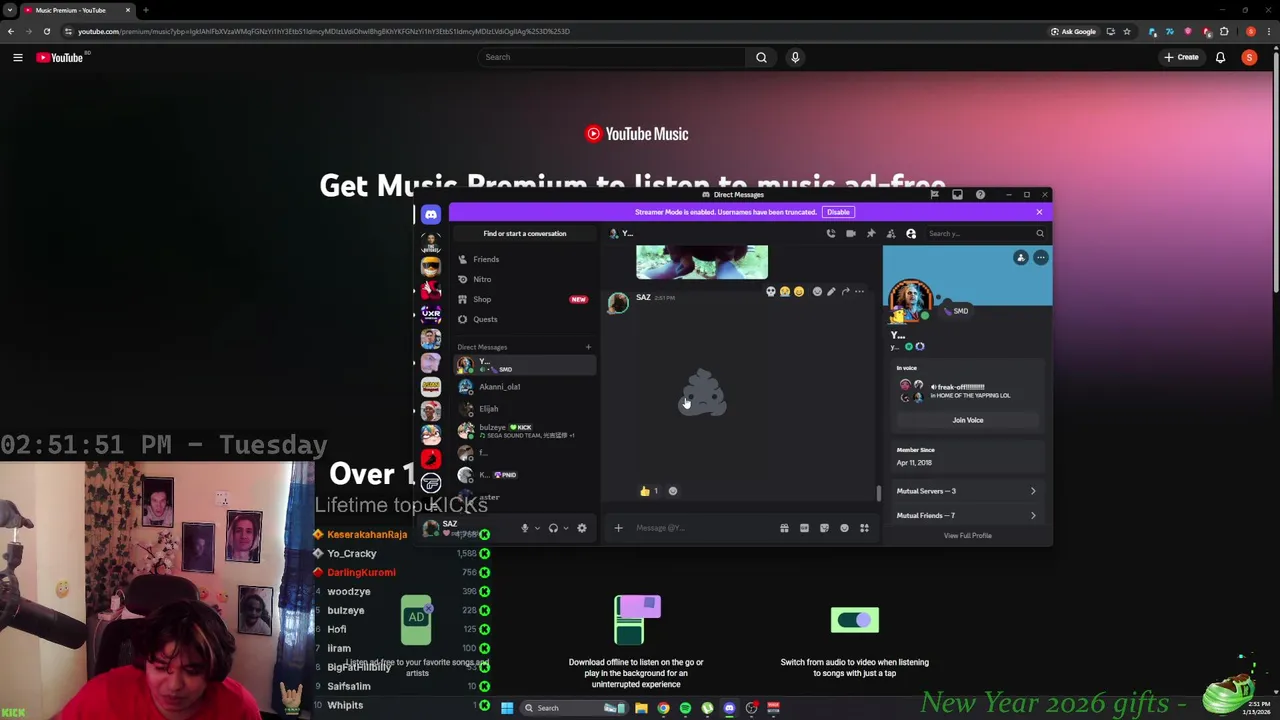Open Windows Start menu
This screenshot has height=720, width=1280.
click(507, 708)
